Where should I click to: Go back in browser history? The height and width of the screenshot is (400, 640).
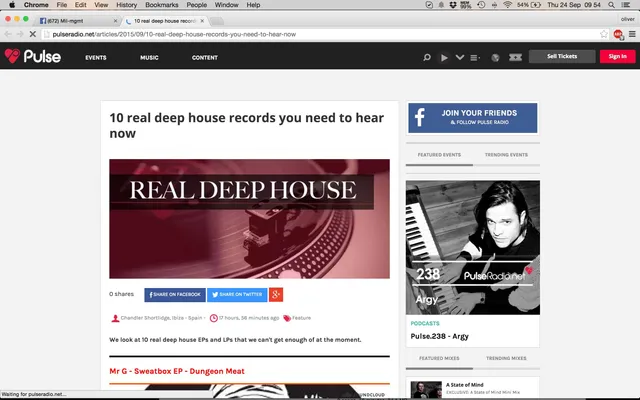coord(8,34)
